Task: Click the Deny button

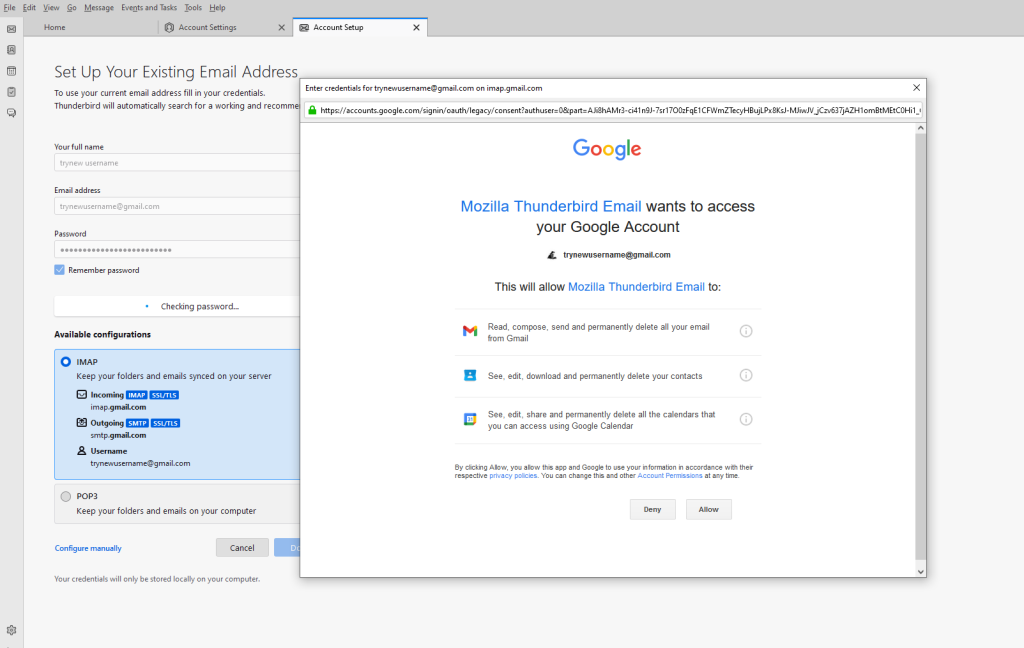Action: [x=652, y=510]
